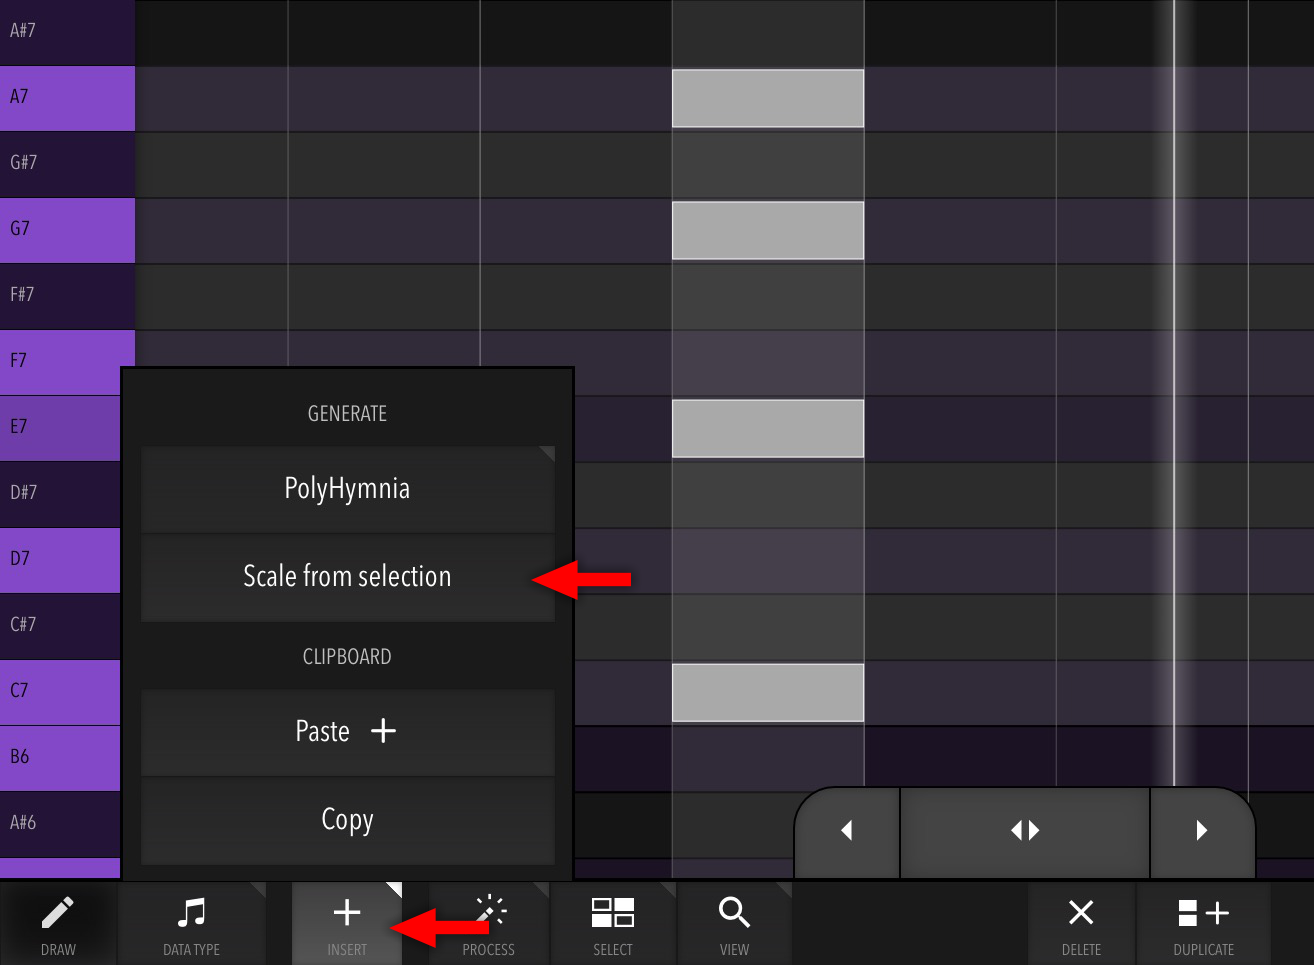Nudge the selection right with the arrow
Screen dimensions: 1314x969
click(1202, 831)
